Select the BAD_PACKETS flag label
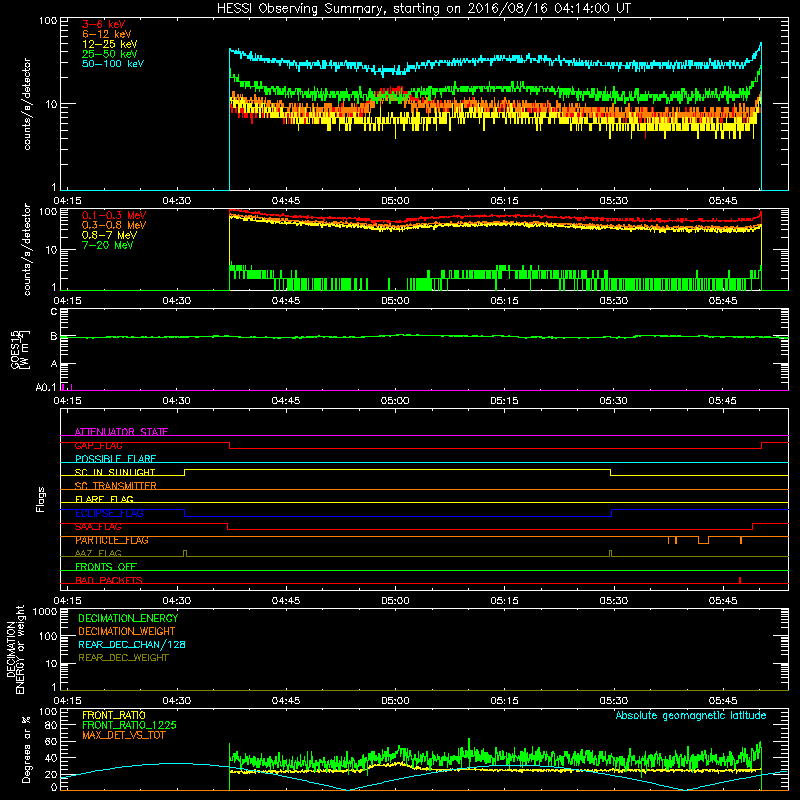 pyautogui.click(x=108, y=580)
